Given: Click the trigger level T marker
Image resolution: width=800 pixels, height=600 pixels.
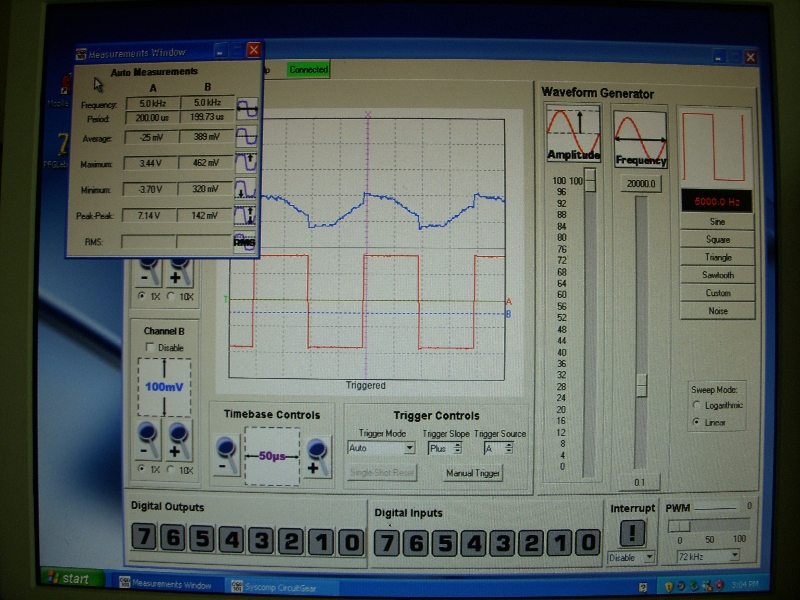Looking at the screenshot, I should [x=226, y=299].
